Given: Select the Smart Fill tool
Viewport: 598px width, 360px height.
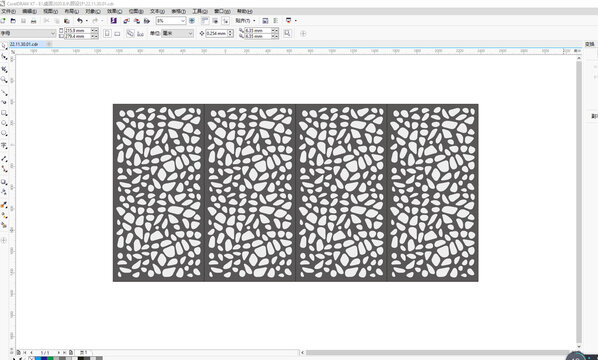Looking at the screenshot, I should [4, 225].
